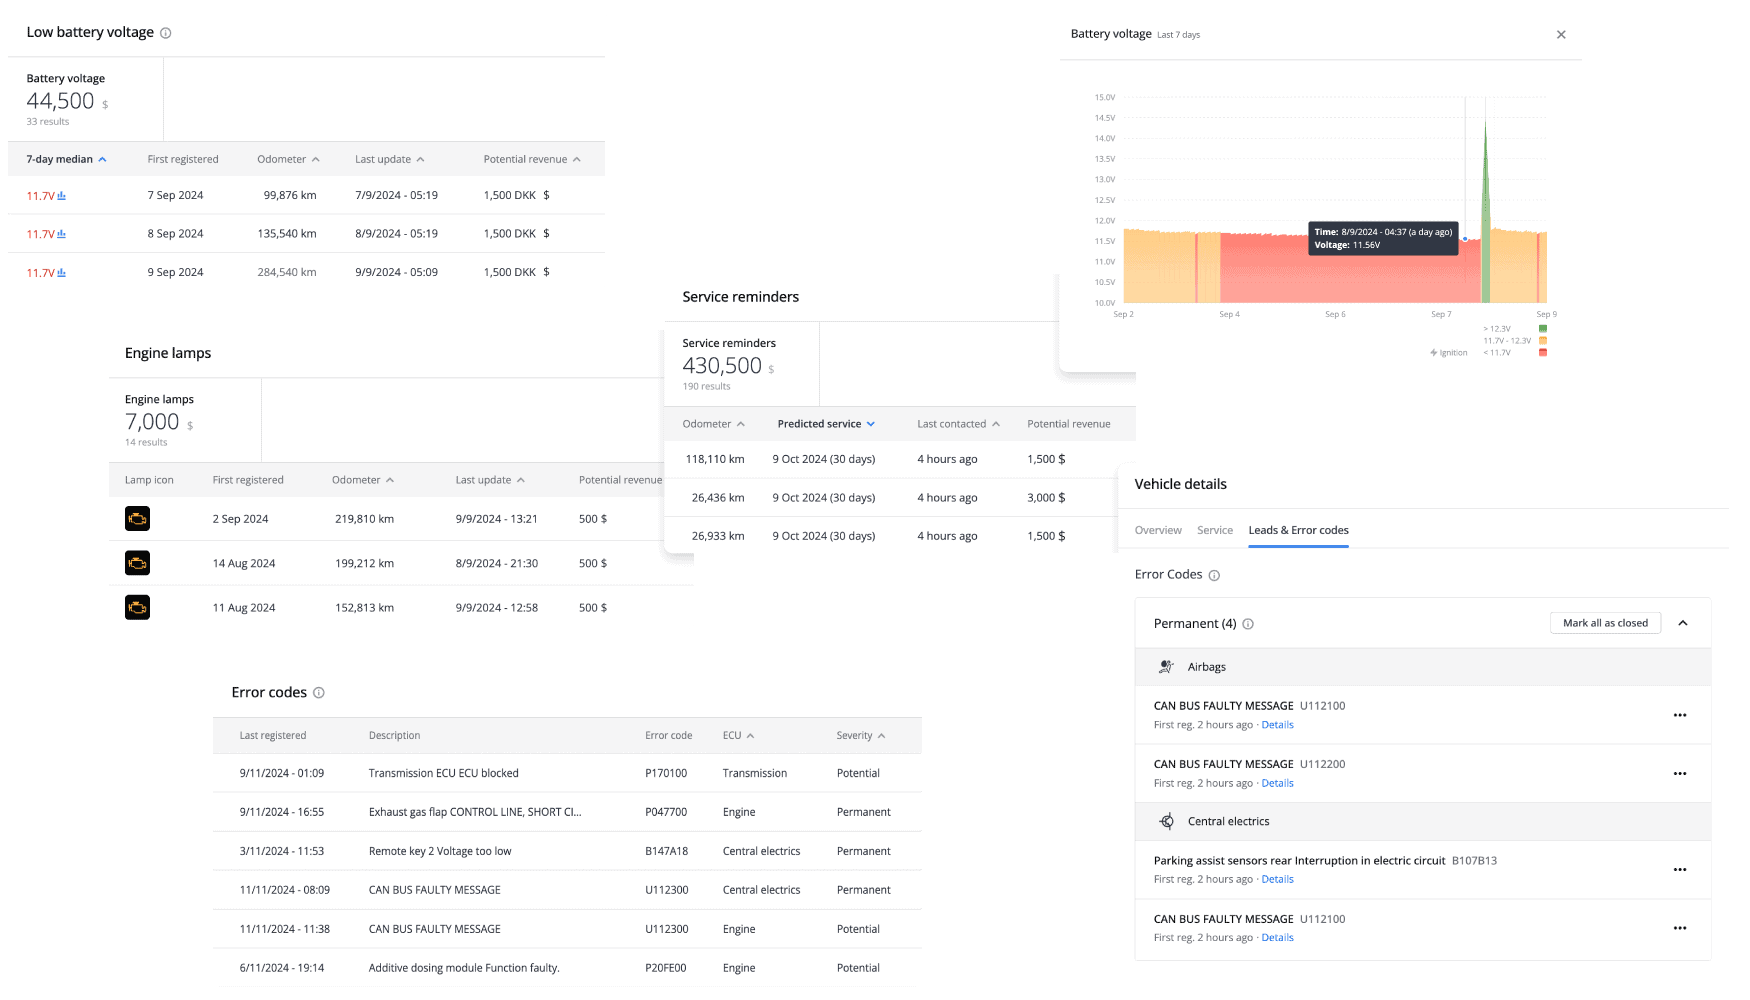Viewport: 1750px width, 1000px height.
Task: Click the Low battery voltage info icon
Action: click(166, 33)
